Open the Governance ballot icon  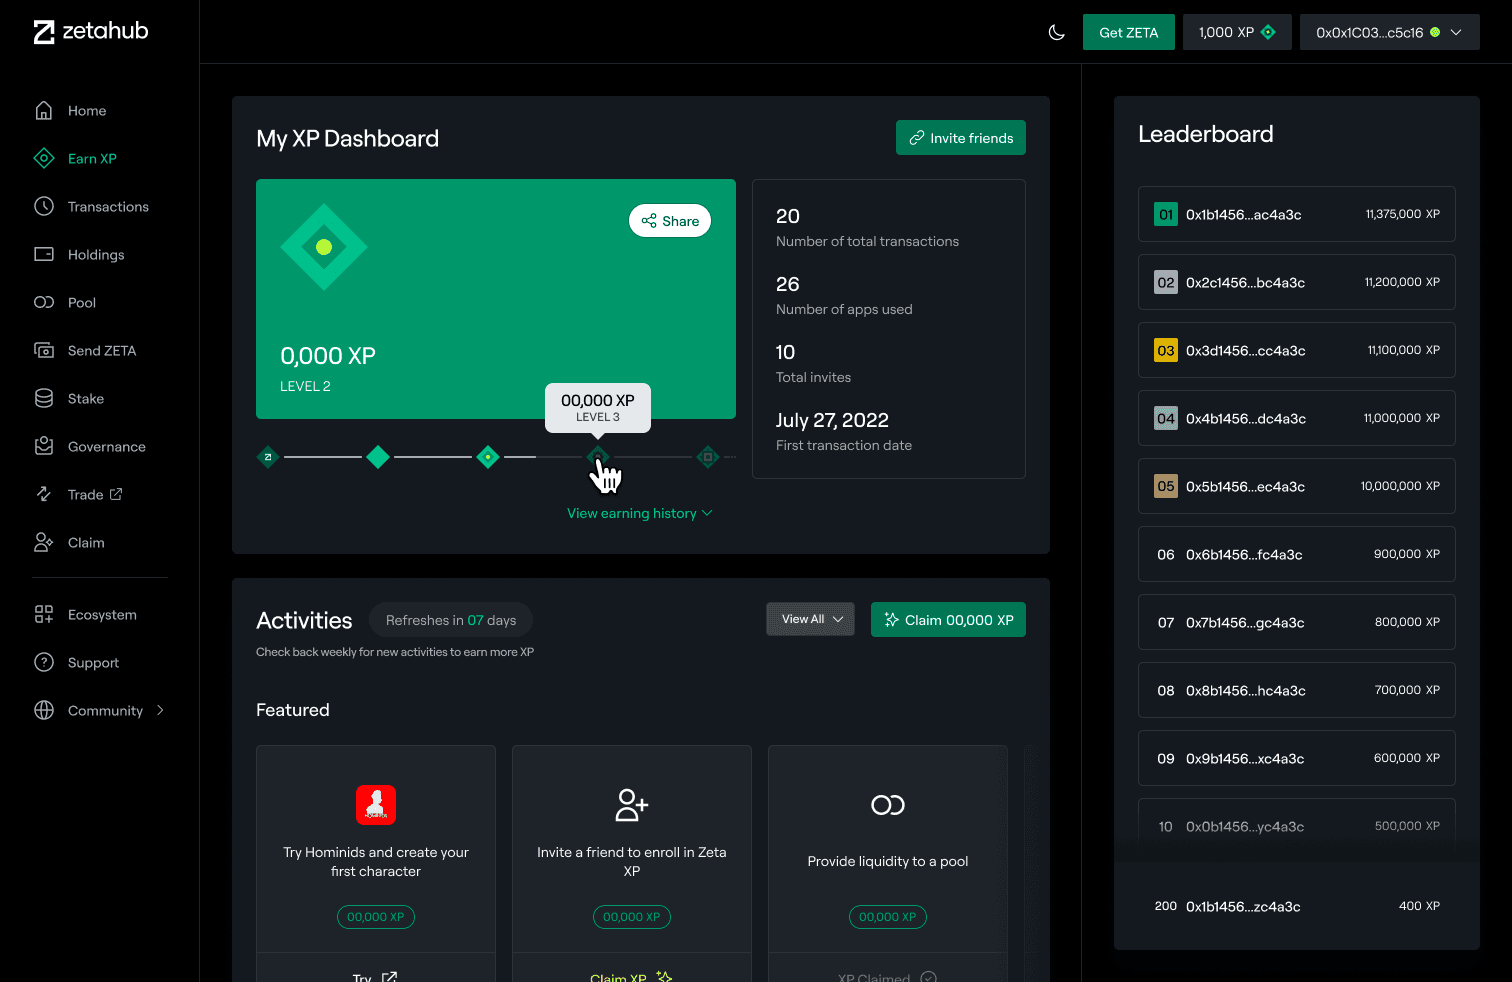tap(44, 447)
